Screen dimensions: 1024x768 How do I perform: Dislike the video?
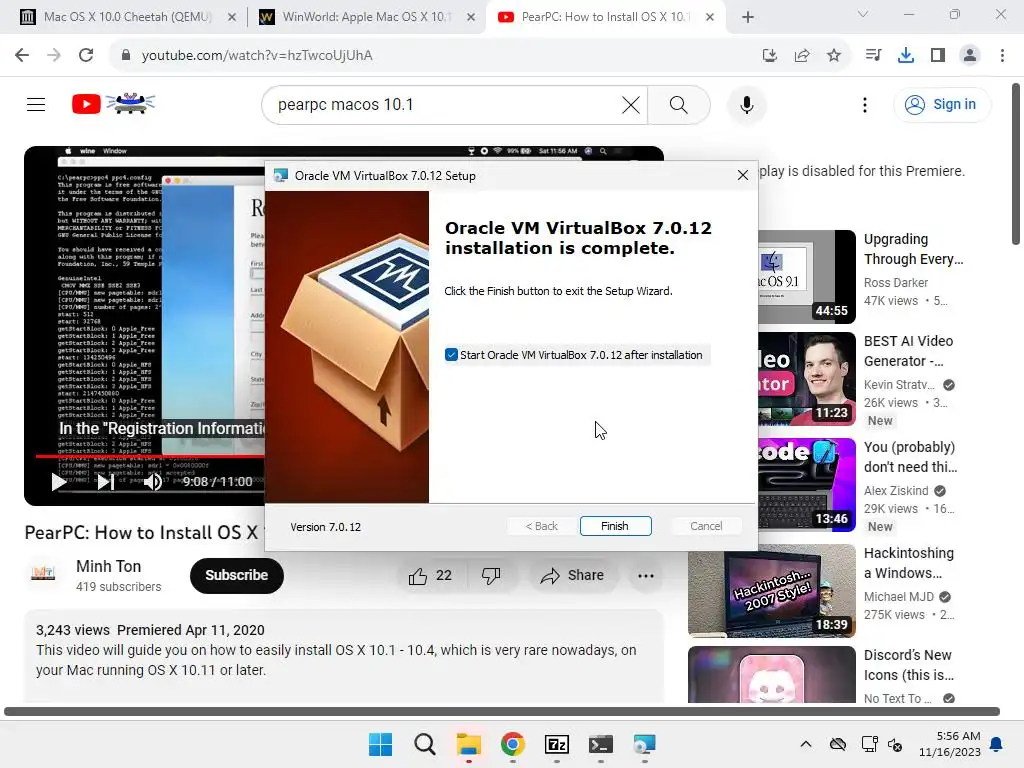(491, 575)
